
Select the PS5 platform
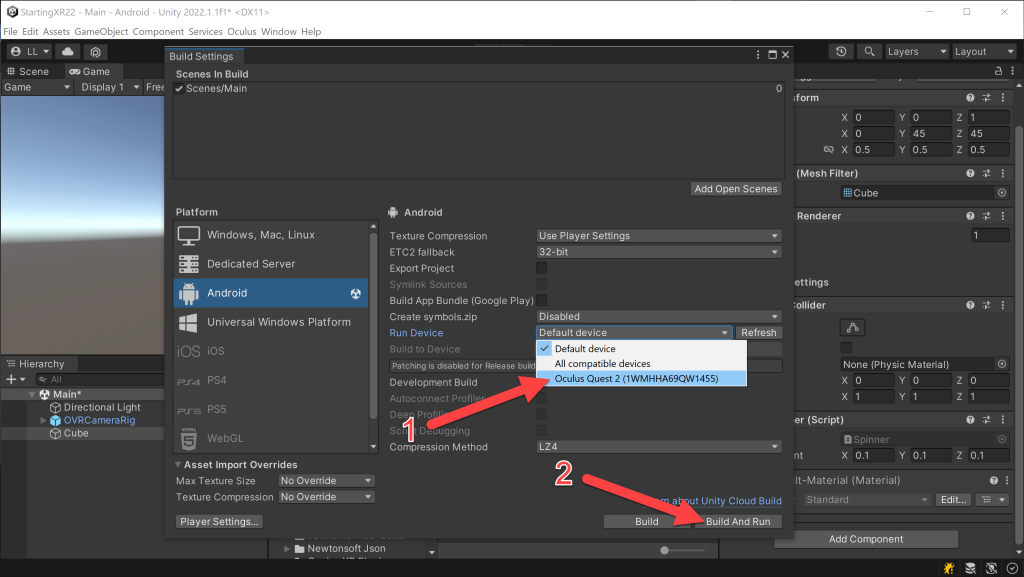[271, 409]
